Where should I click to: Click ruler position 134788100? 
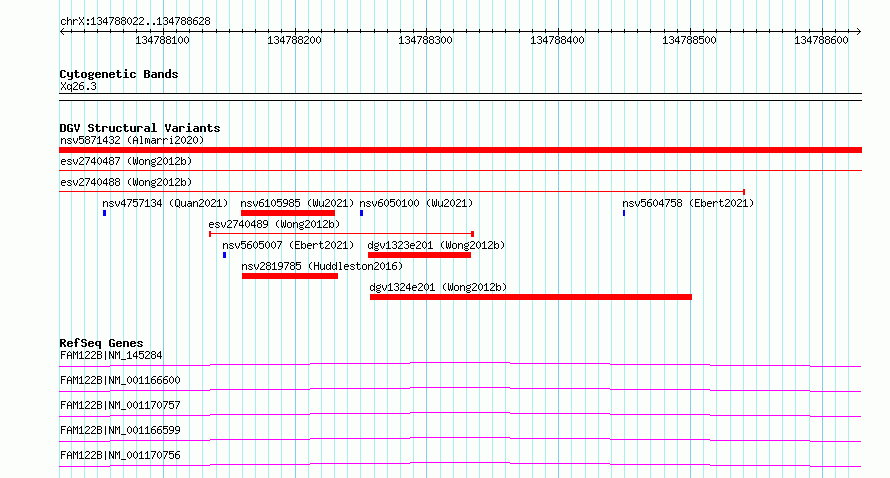162,40
